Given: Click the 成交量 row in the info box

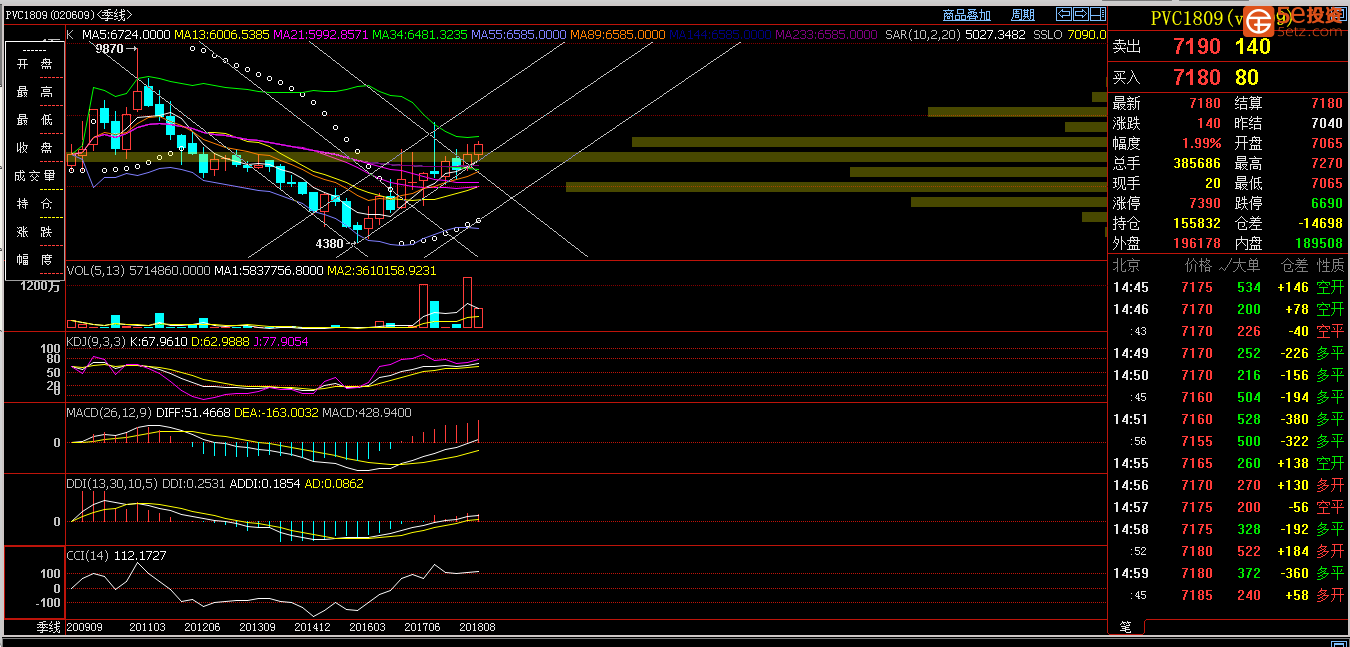Looking at the screenshot, I should tap(34, 176).
